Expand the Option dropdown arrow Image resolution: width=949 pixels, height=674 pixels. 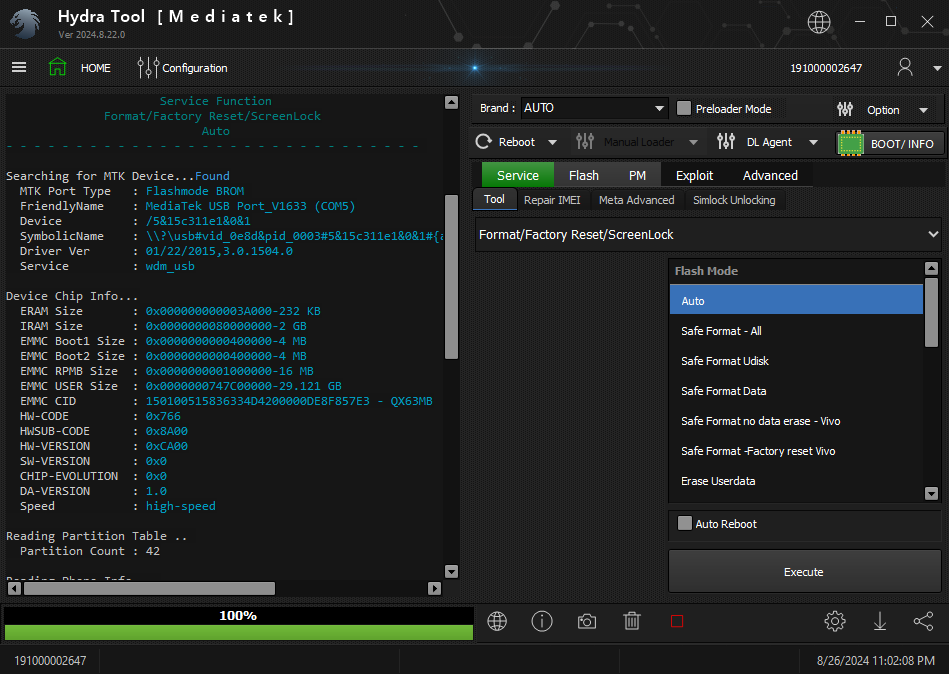click(x=924, y=110)
